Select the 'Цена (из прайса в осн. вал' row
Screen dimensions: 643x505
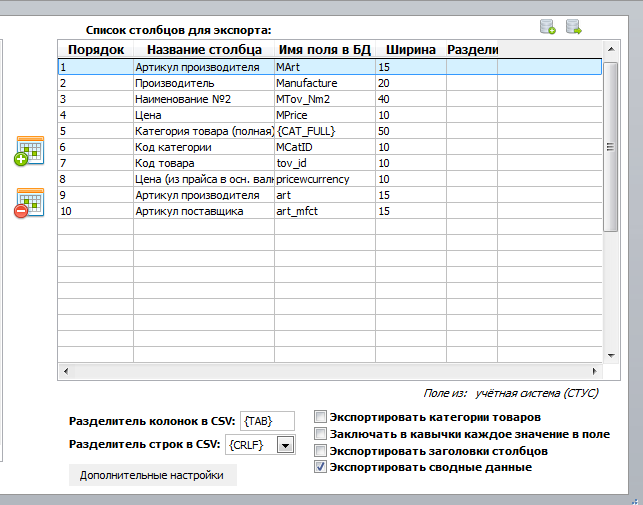pos(330,179)
